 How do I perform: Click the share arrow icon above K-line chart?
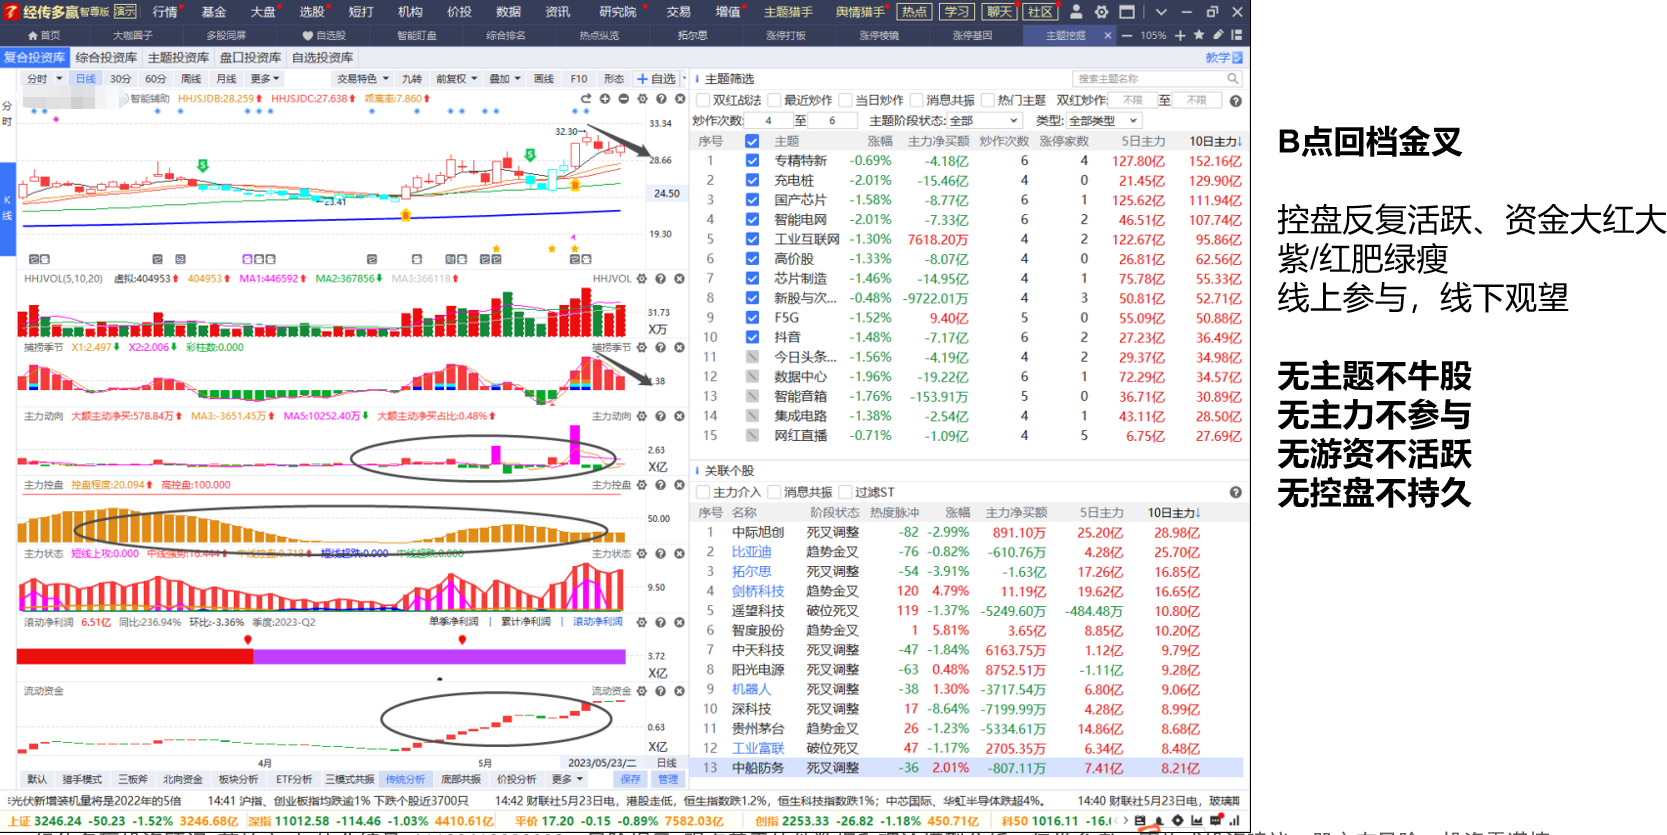(586, 99)
